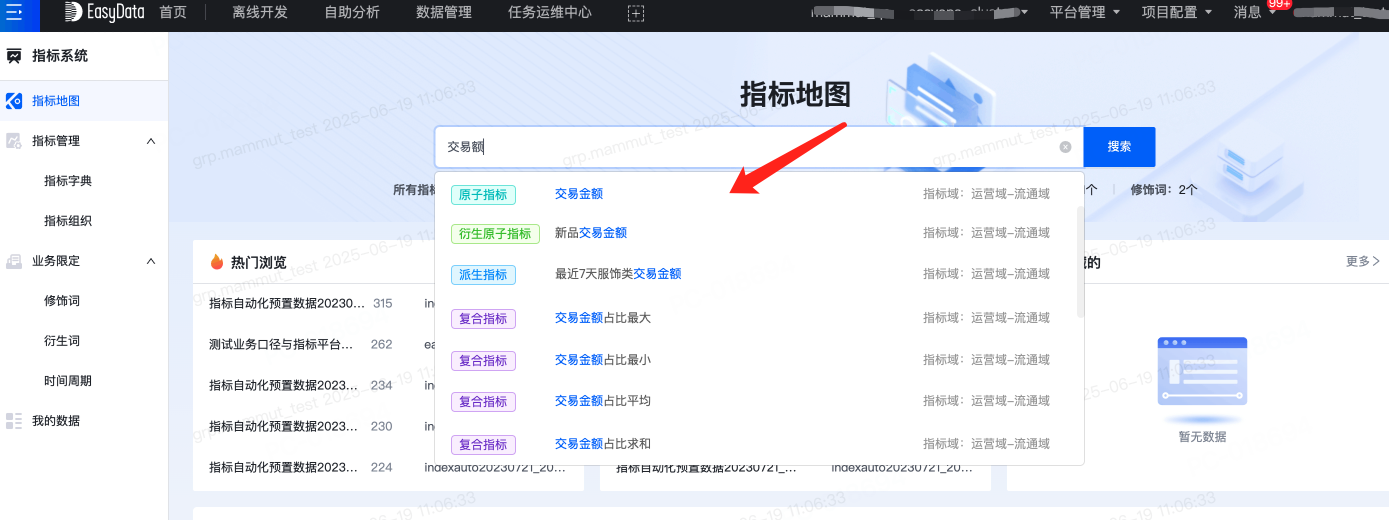Image resolution: width=1389 pixels, height=520 pixels.
Task: Collapse the 业务限定 section chevron
Action: (x=151, y=261)
